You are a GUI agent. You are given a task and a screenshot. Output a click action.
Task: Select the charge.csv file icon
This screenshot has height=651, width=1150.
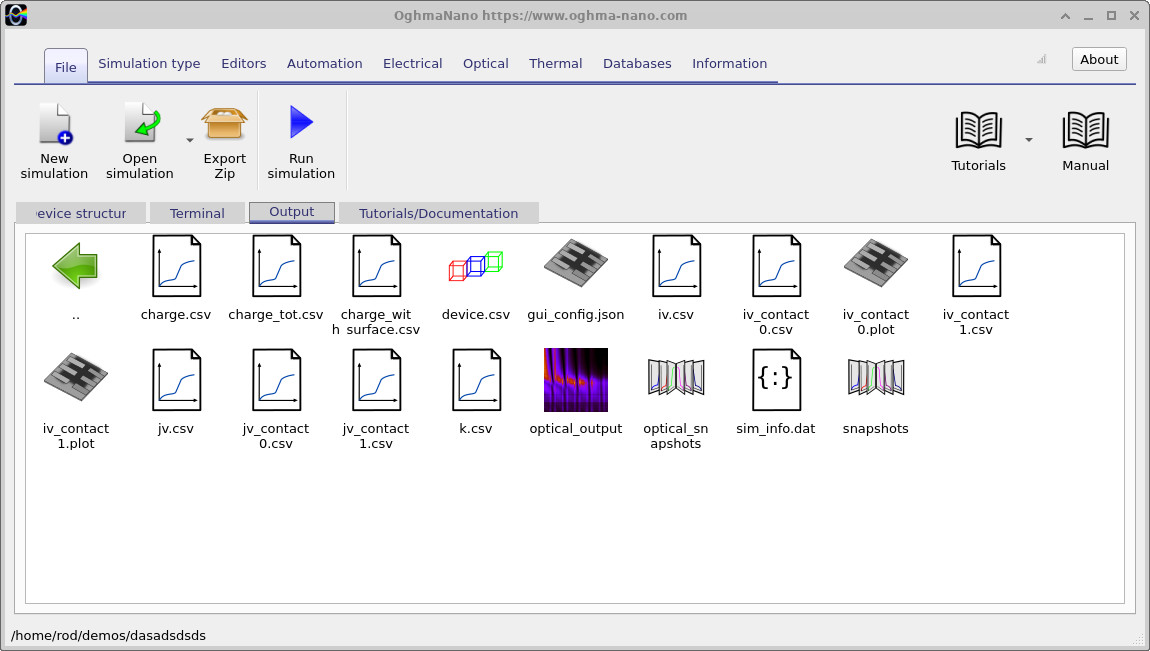click(x=176, y=265)
